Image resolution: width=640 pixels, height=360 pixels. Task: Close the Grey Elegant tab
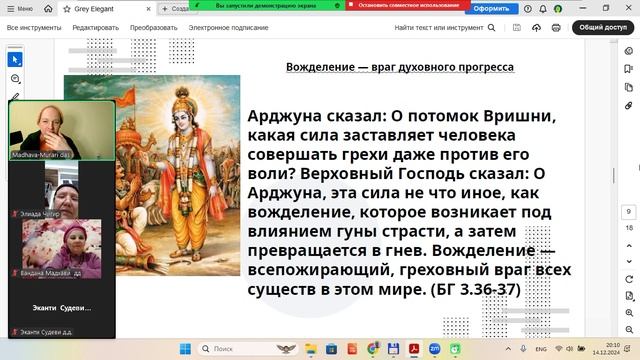click(x=148, y=9)
